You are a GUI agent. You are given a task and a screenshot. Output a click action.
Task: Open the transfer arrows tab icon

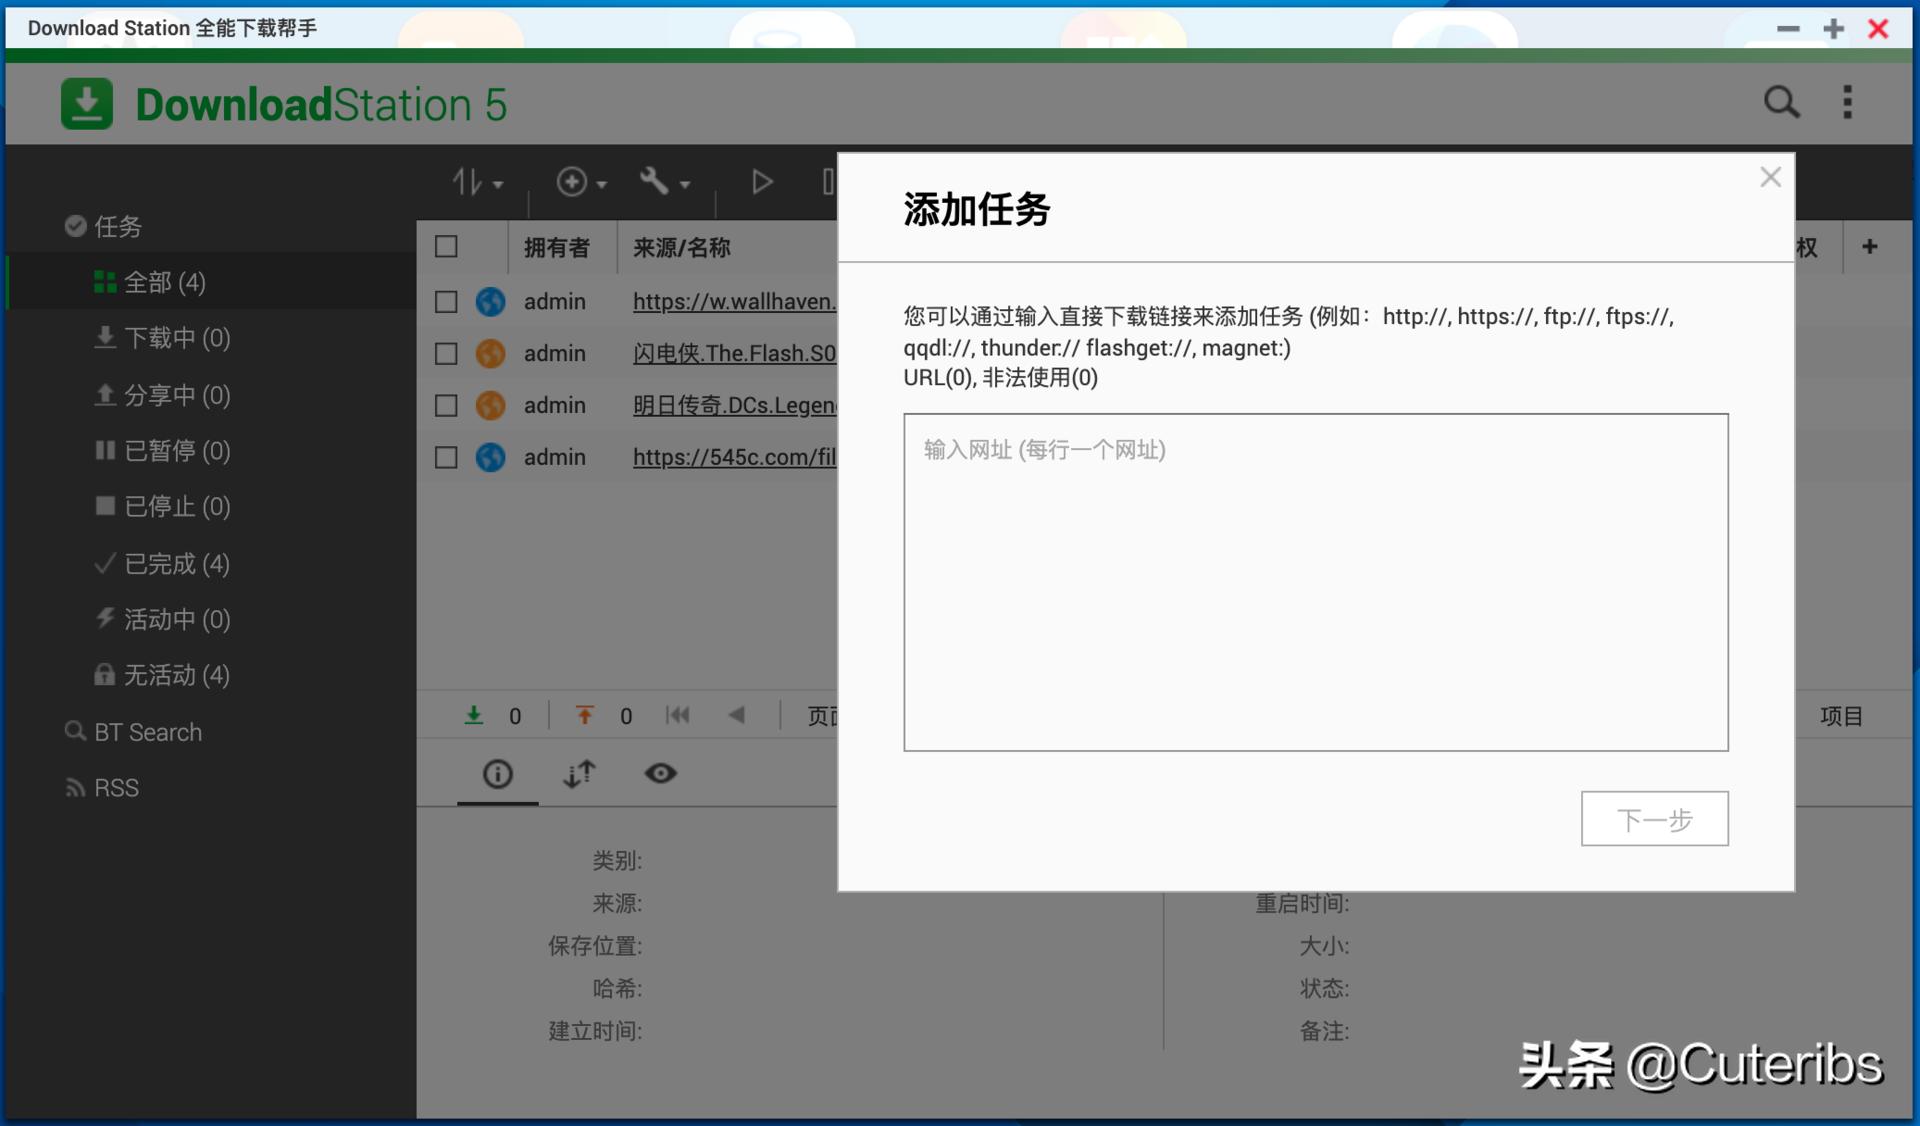pyautogui.click(x=579, y=774)
